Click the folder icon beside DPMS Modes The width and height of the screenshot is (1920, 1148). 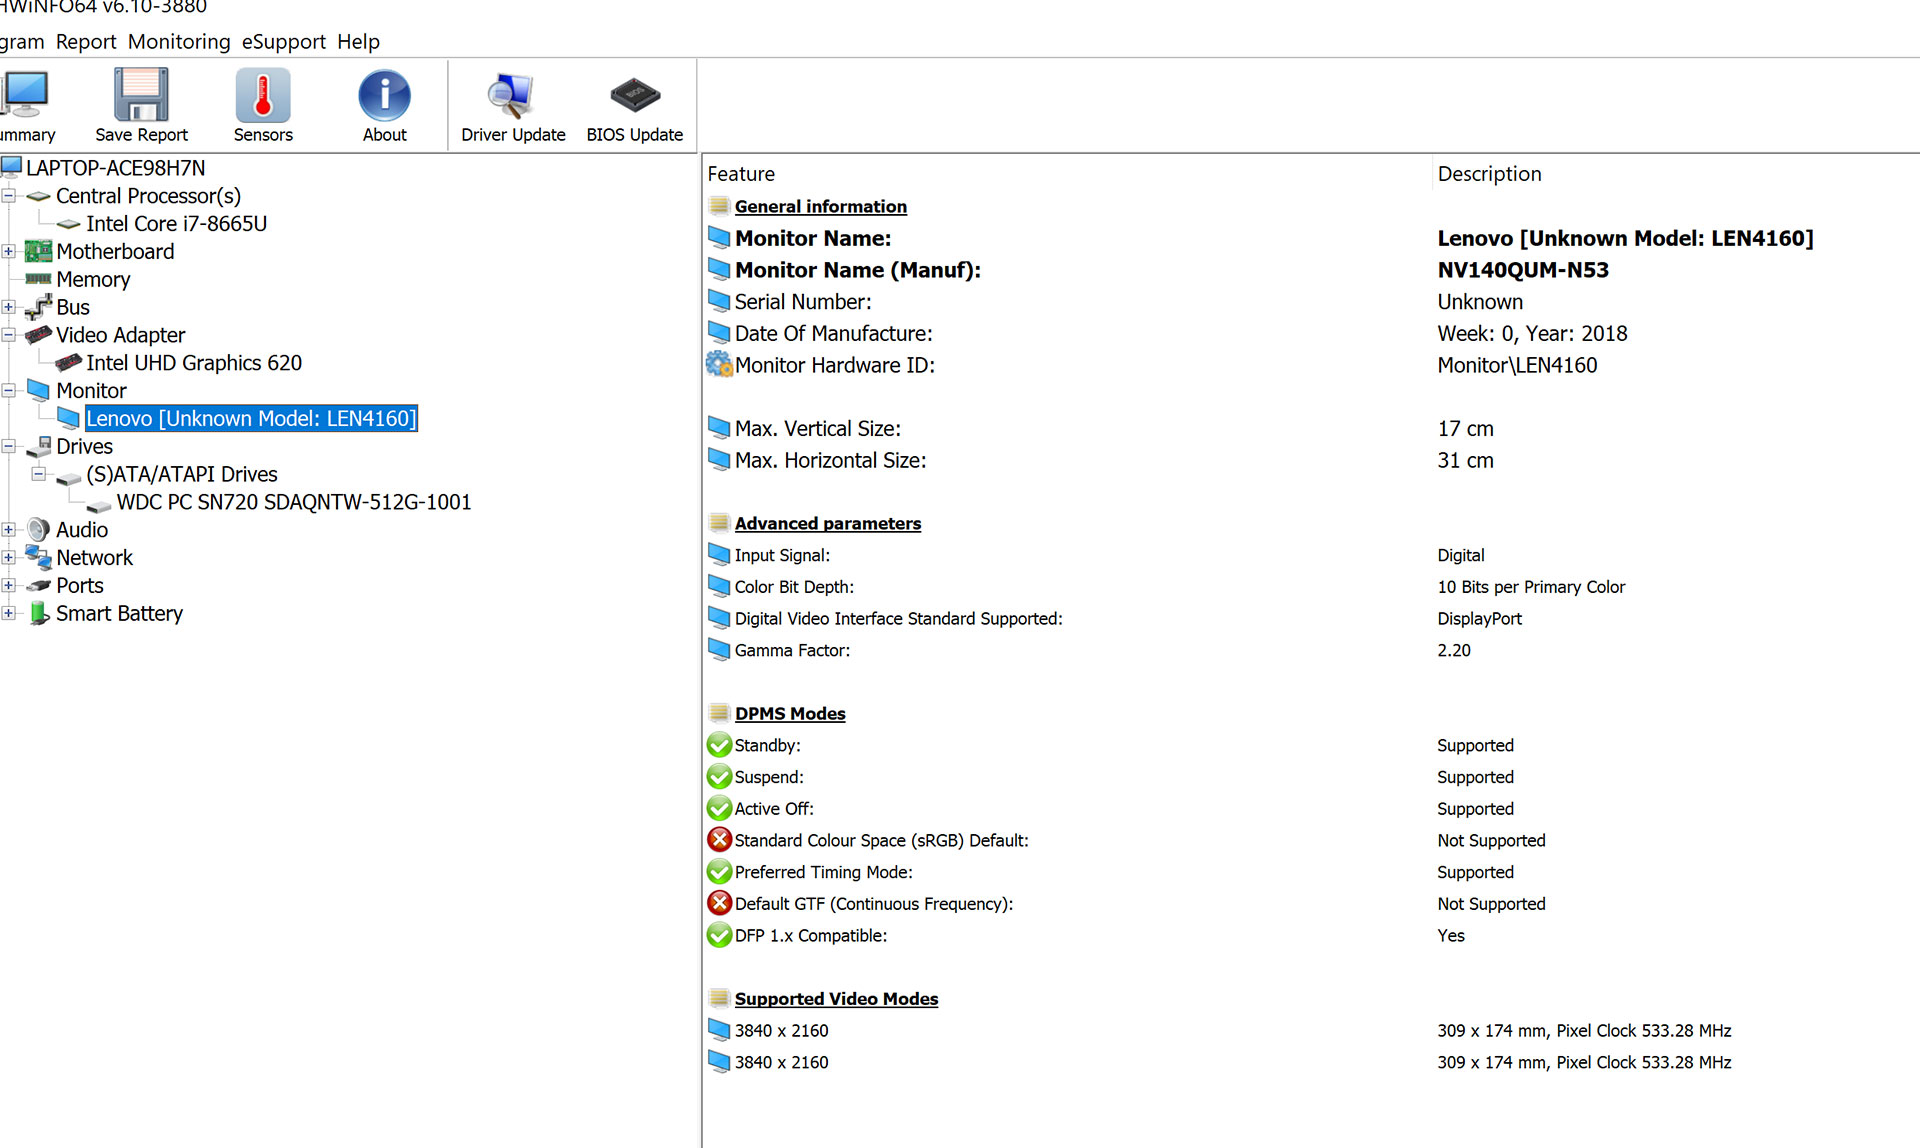(x=719, y=713)
